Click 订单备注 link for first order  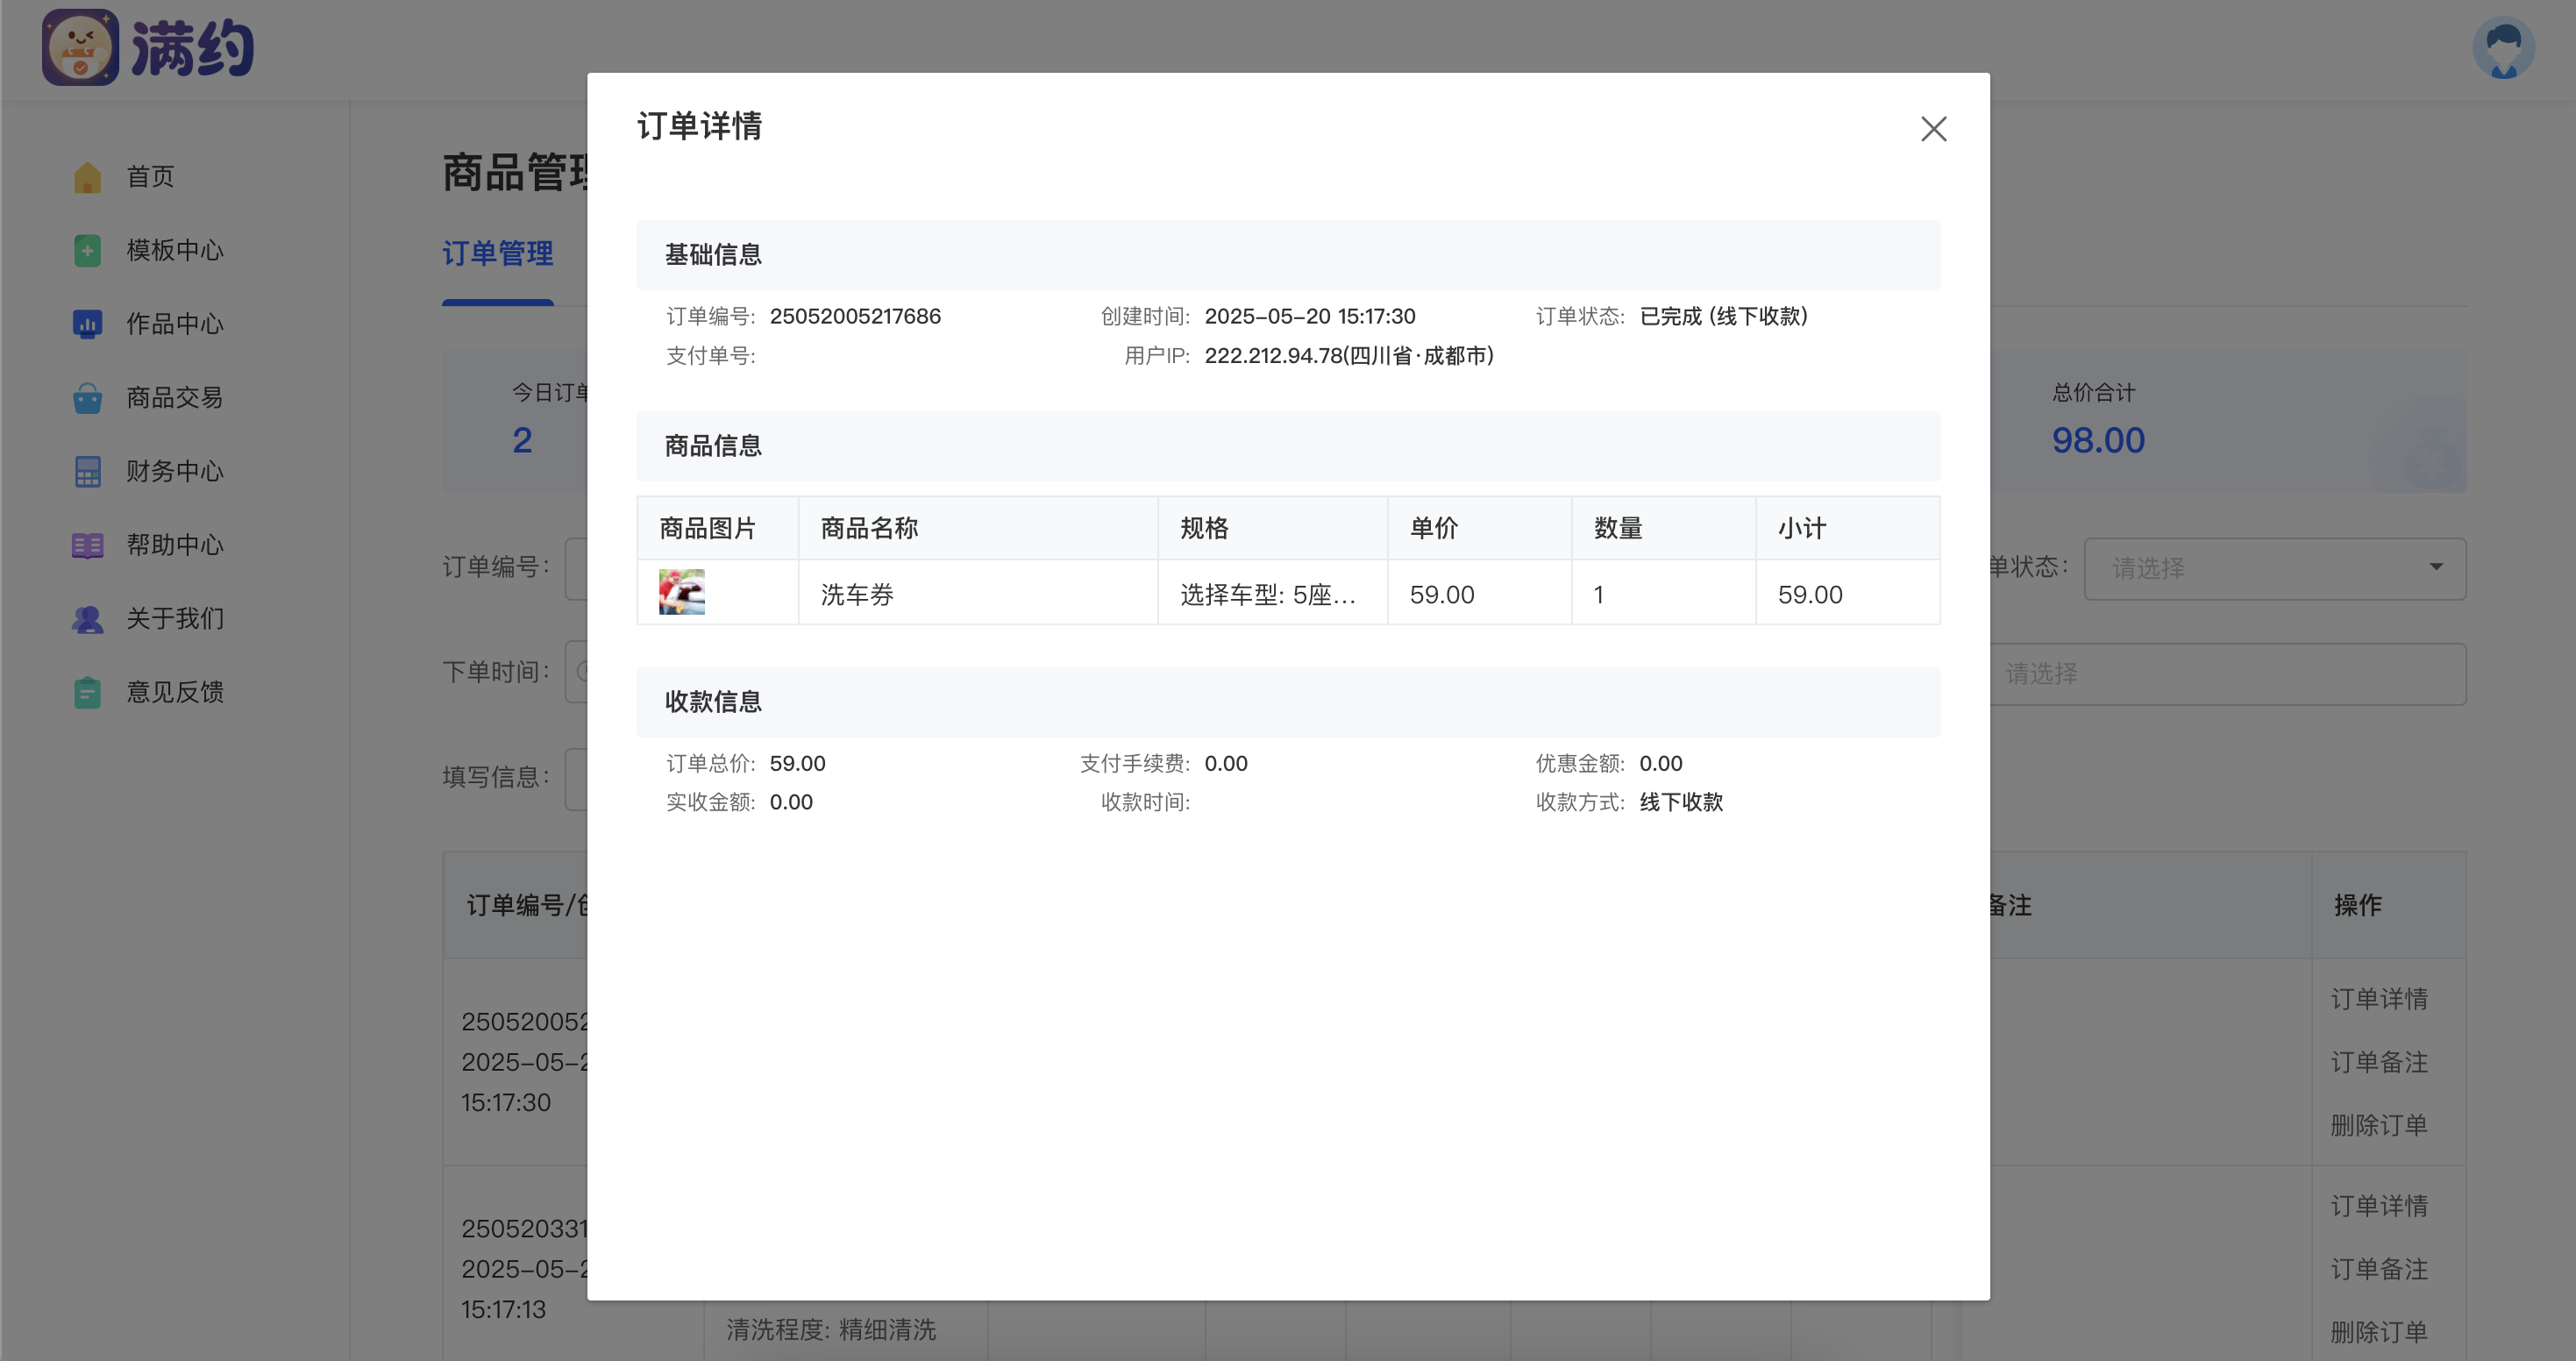tap(2378, 1062)
